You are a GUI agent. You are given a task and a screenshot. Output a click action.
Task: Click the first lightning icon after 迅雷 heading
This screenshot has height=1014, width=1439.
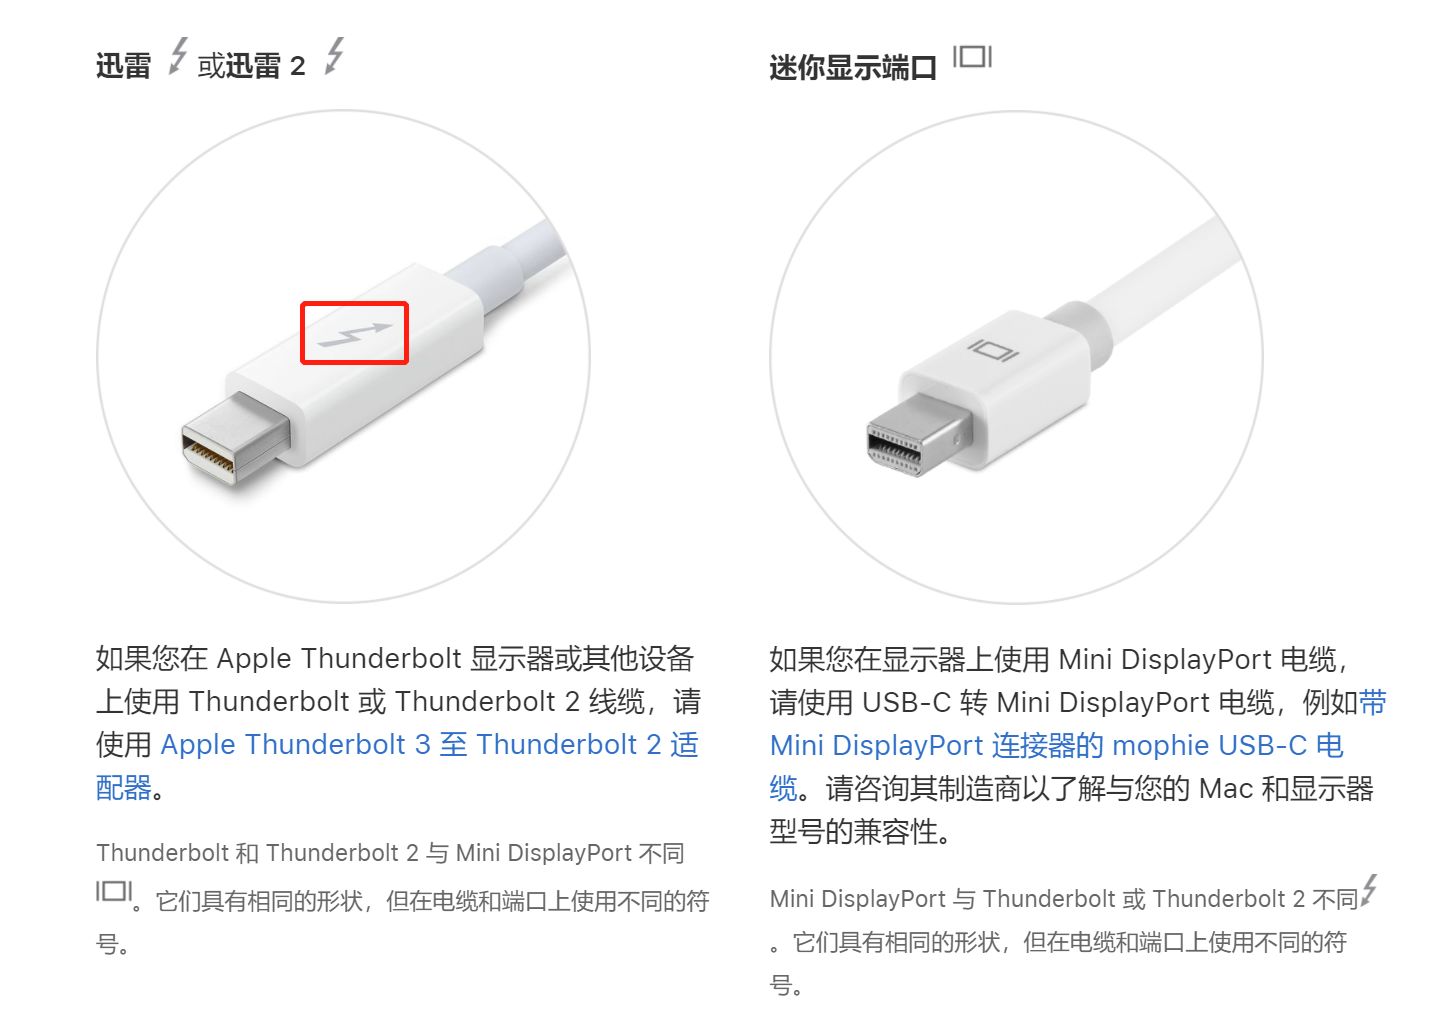[x=177, y=56]
